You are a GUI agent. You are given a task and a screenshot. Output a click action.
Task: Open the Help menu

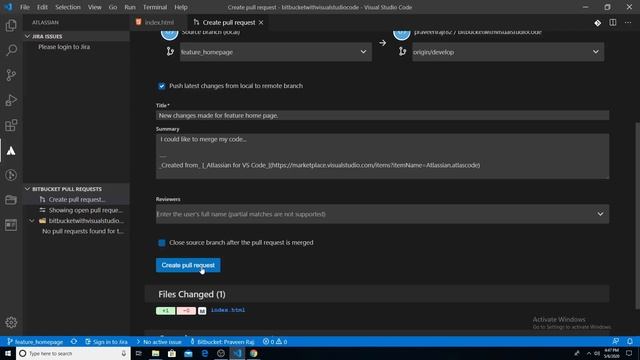tap(181, 7)
